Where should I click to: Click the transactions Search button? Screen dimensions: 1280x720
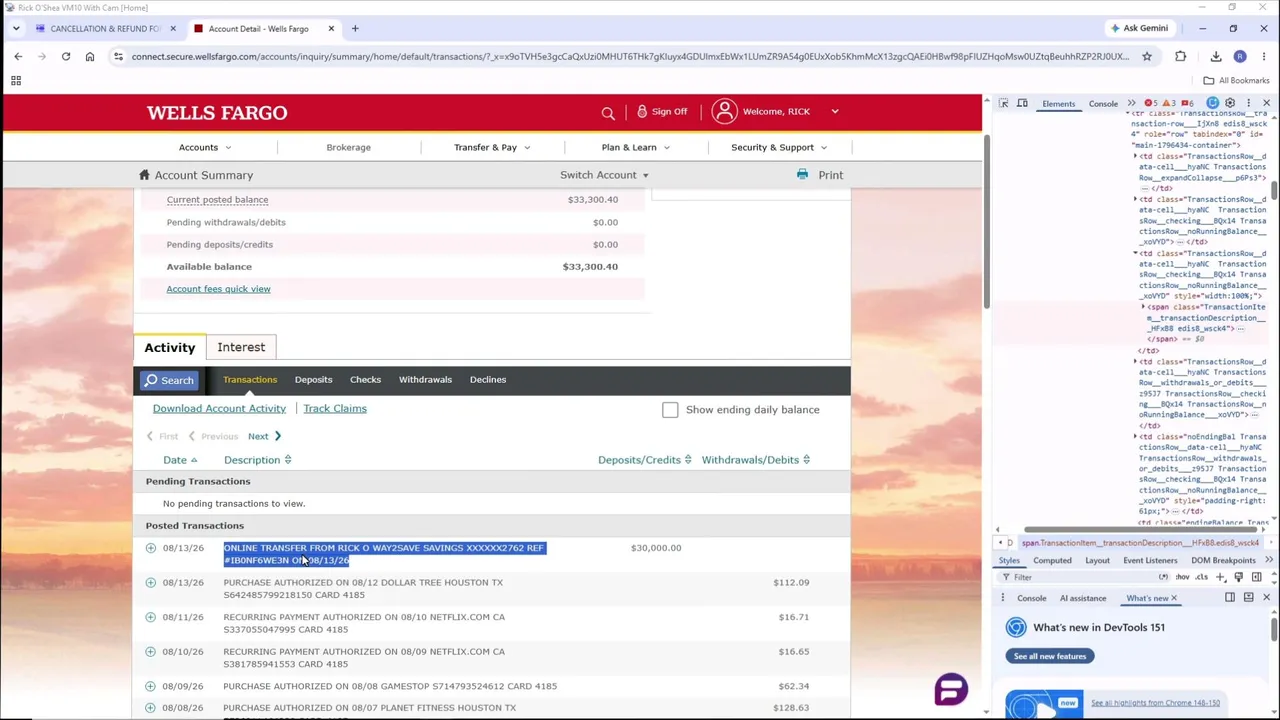pyautogui.click(x=168, y=380)
